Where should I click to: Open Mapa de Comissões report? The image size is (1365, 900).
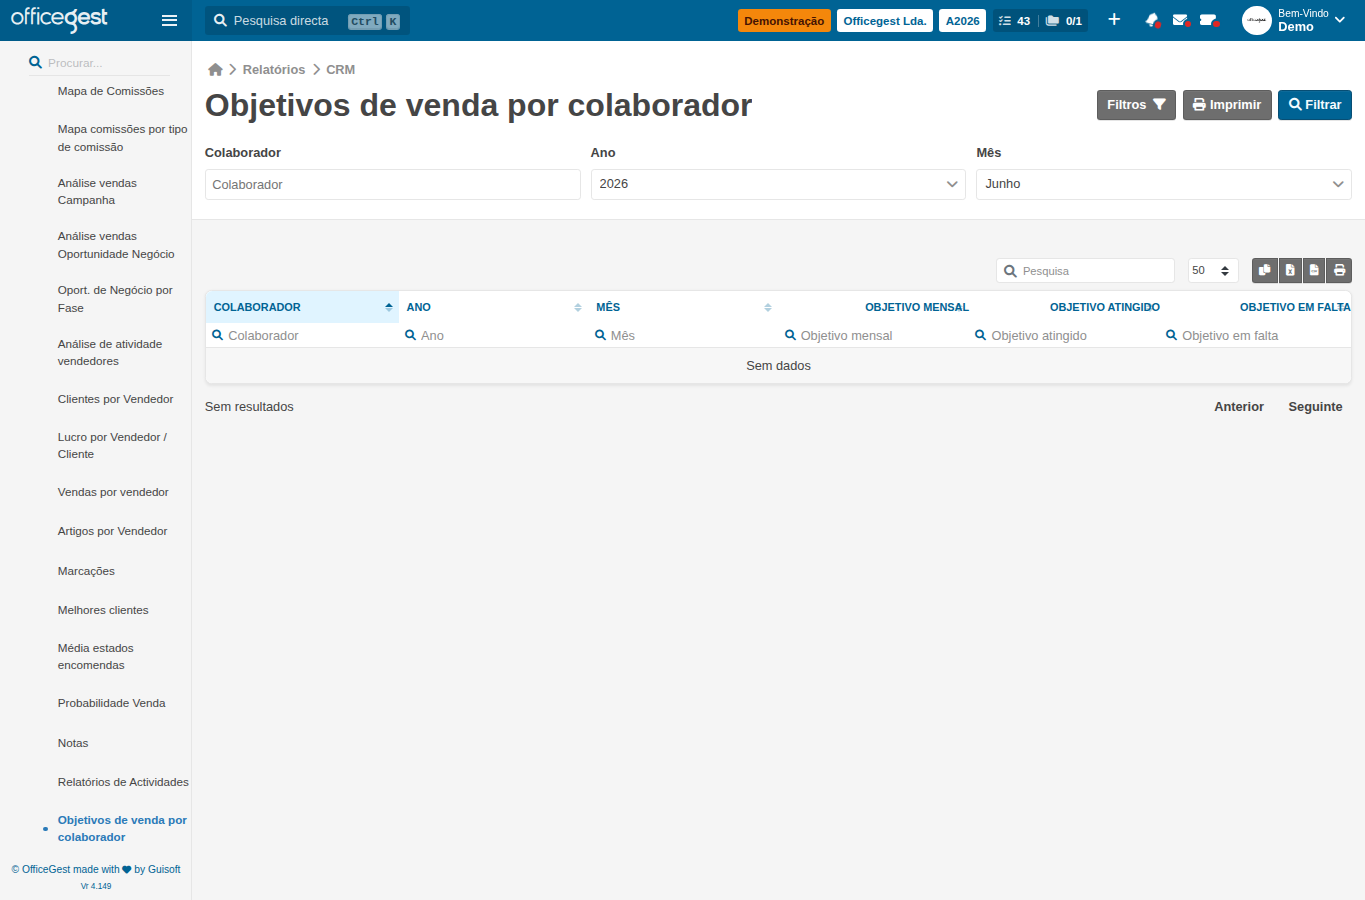tap(111, 91)
